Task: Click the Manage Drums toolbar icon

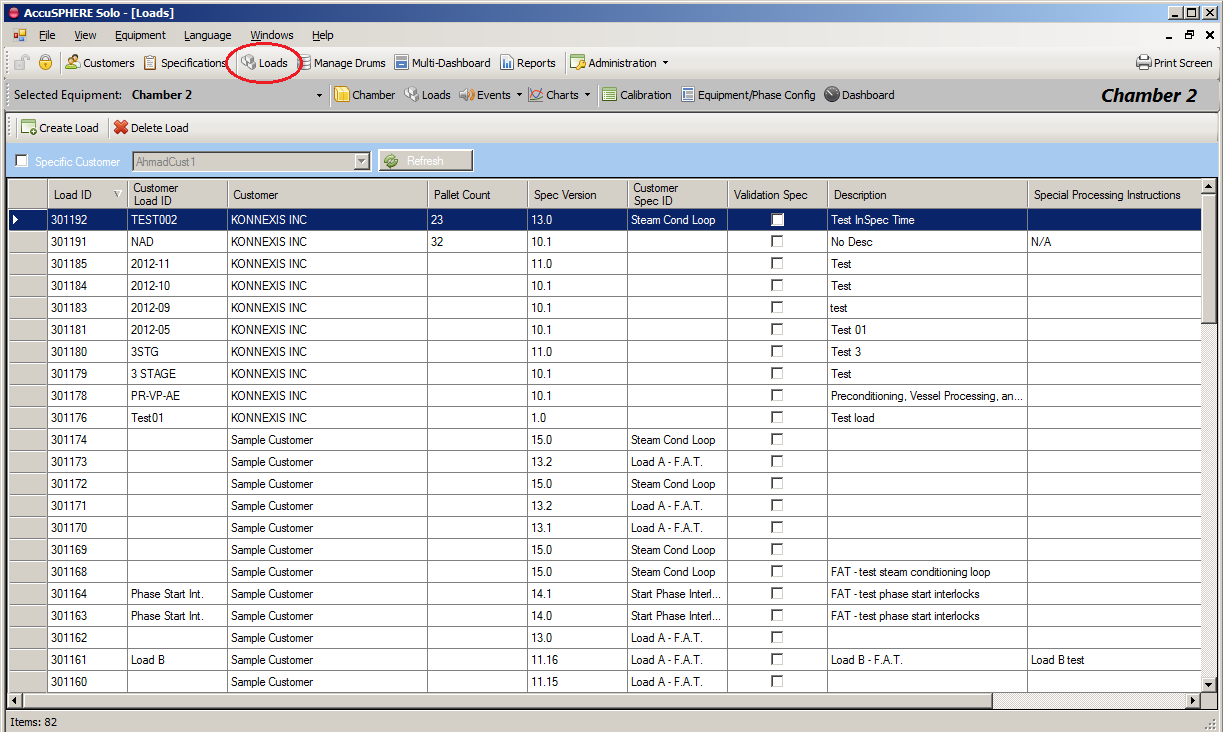Action: 341,63
